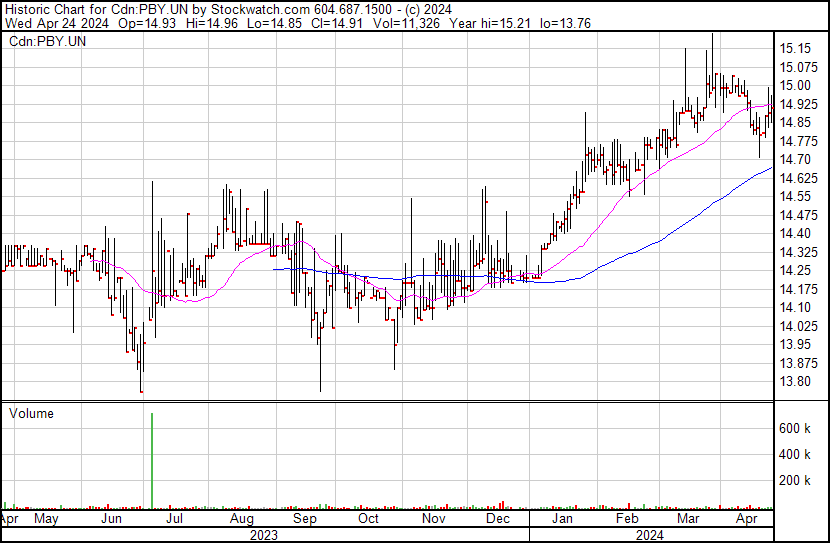Select the Jun month marker on timeline
This screenshot has height=543, width=830.
click(x=111, y=519)
